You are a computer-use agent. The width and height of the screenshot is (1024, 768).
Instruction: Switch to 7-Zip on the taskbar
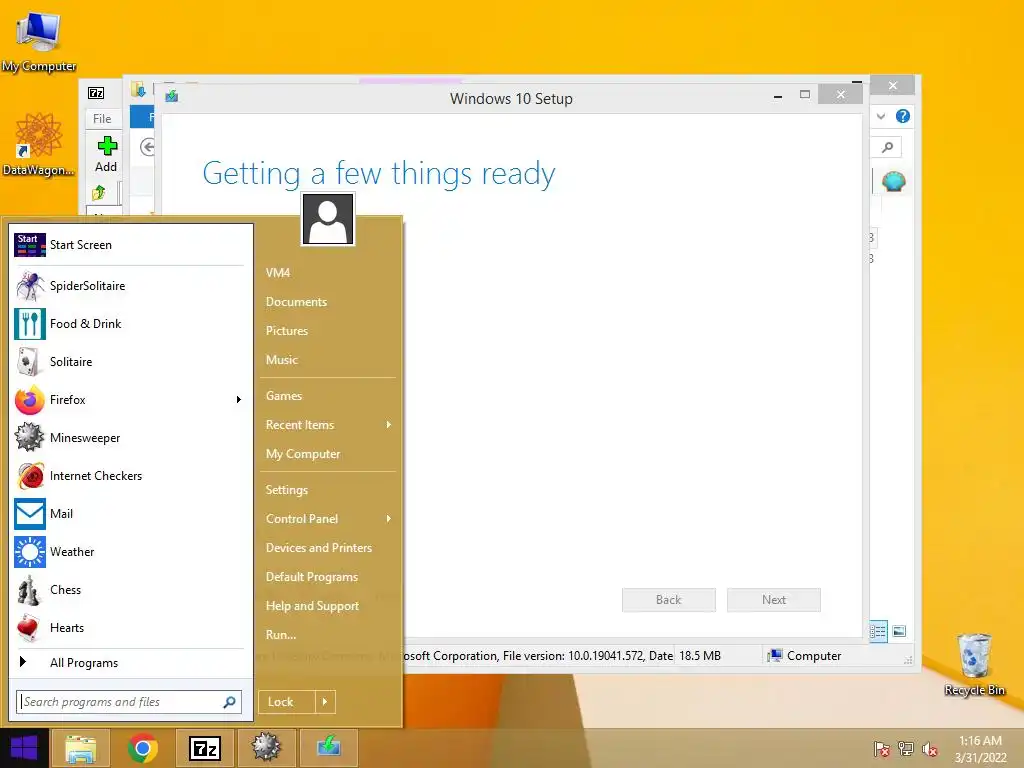click(x=204, y=748)
